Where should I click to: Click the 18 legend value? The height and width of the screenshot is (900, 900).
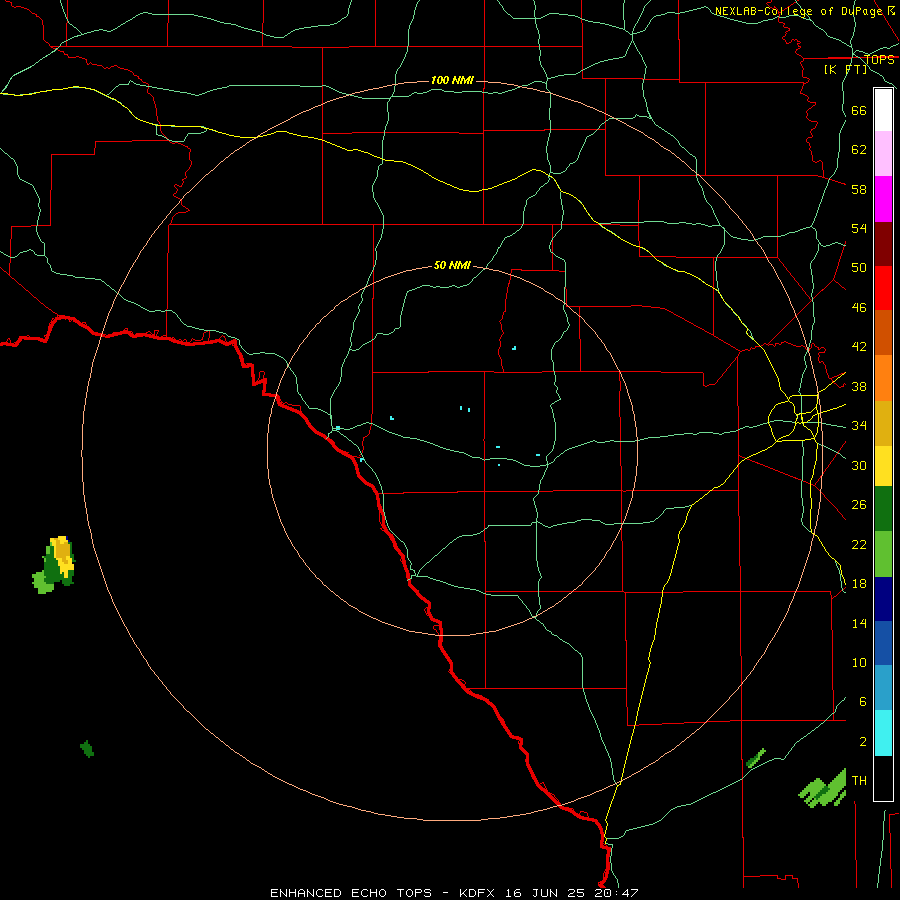859,584
